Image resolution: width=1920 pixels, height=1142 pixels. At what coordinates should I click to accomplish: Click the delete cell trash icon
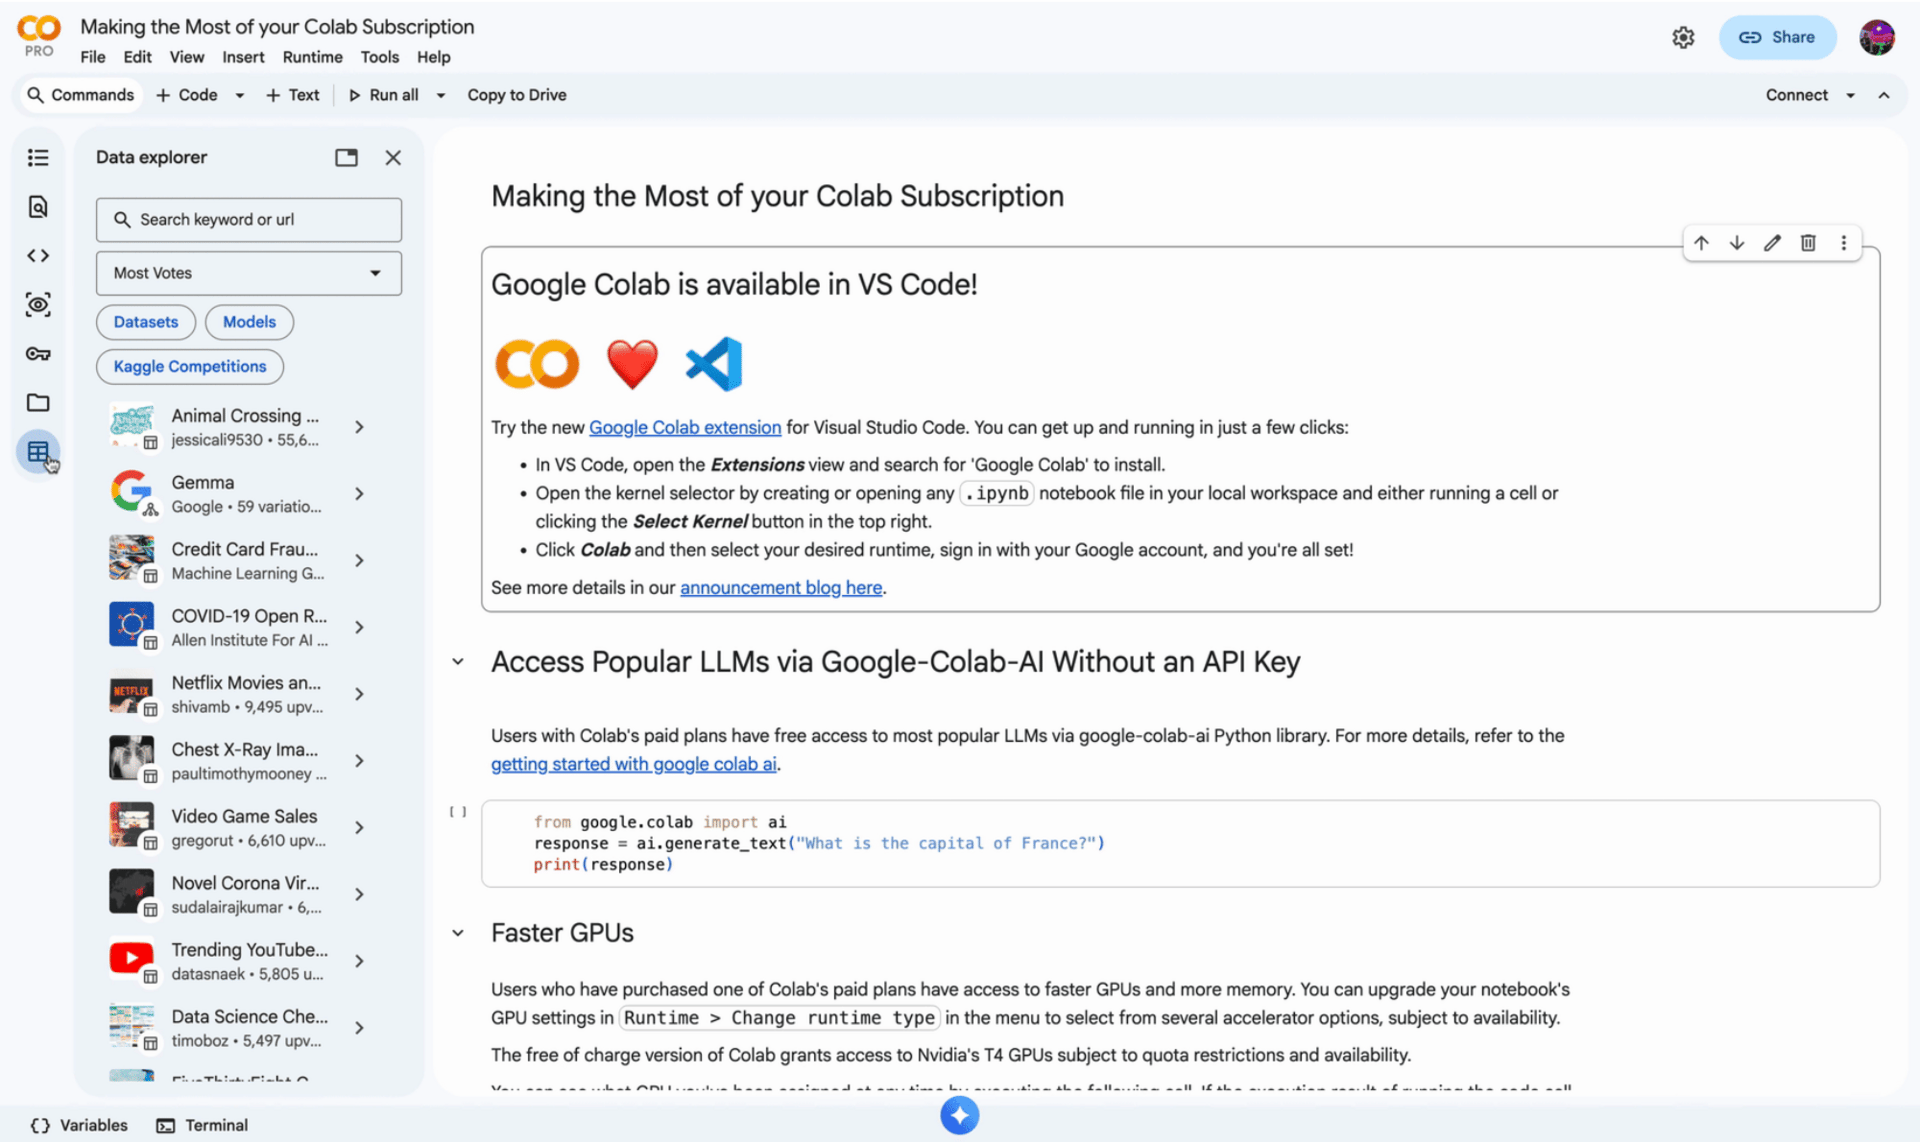click(x=1808, y=243)
